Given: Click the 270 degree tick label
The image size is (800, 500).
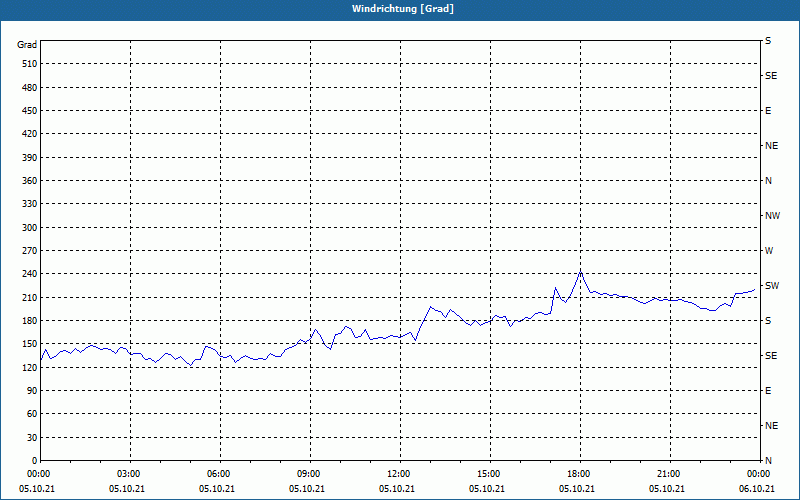Looking at the screenshot, I should (30, 251).
